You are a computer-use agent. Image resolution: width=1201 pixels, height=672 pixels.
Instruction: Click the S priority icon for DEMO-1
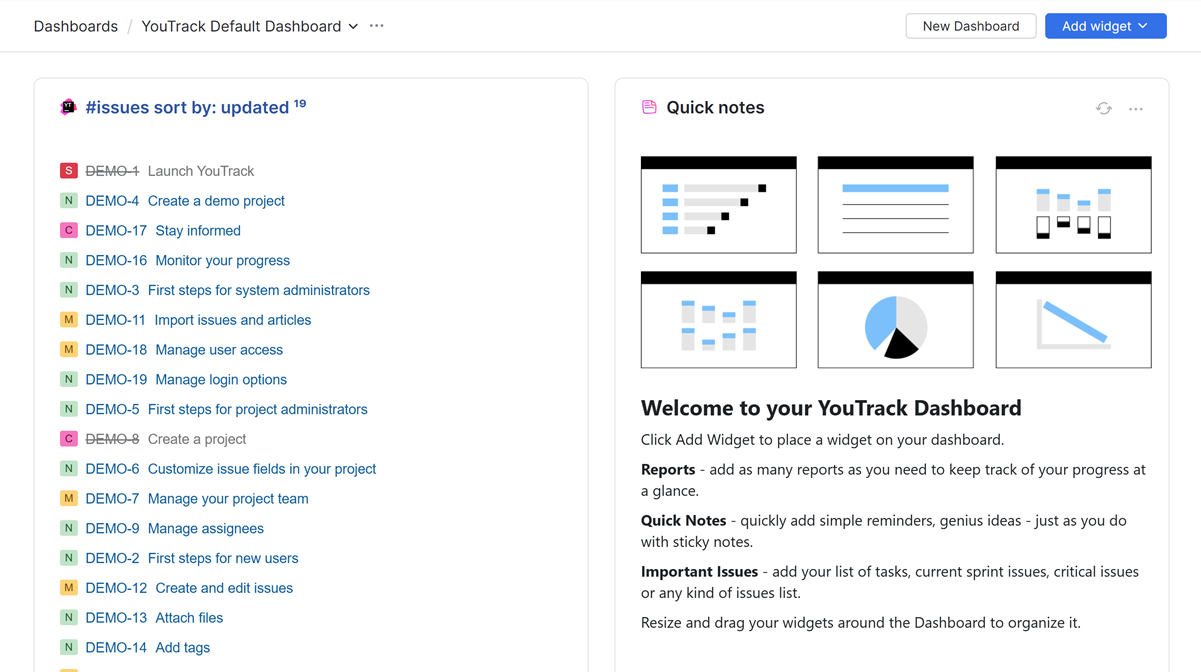68,171
